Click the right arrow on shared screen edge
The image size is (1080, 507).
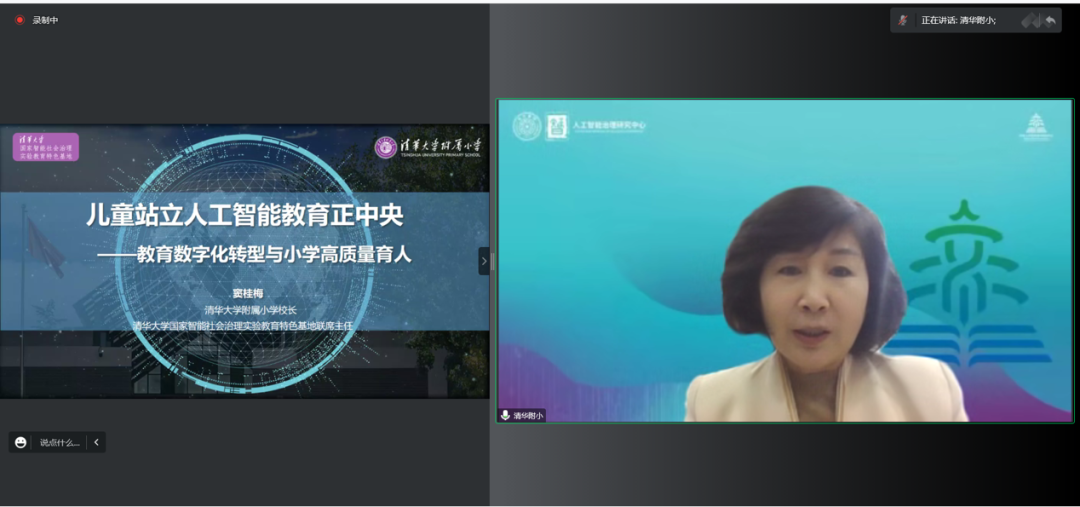tap(484, 261)
